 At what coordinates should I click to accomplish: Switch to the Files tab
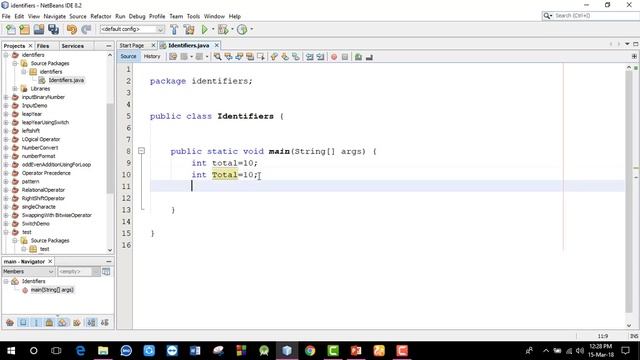[x=43, y=46]
